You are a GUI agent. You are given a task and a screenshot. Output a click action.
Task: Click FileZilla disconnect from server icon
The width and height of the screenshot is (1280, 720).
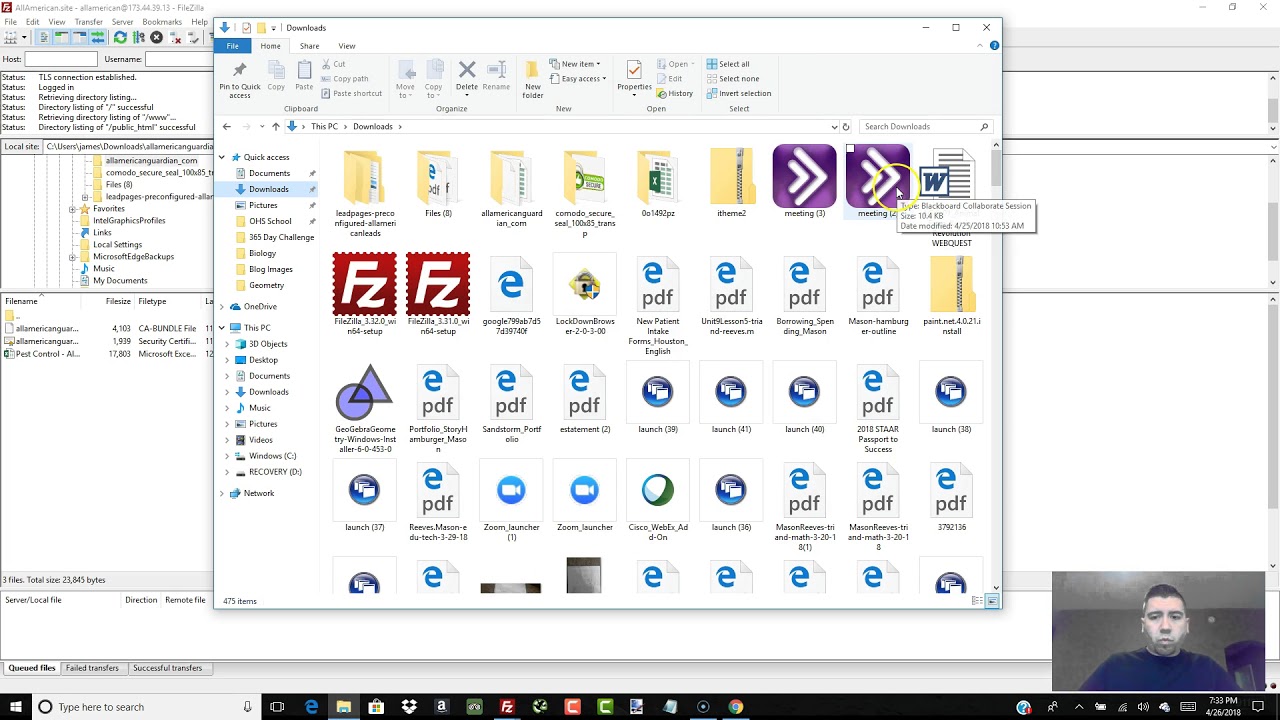(173, 37)
